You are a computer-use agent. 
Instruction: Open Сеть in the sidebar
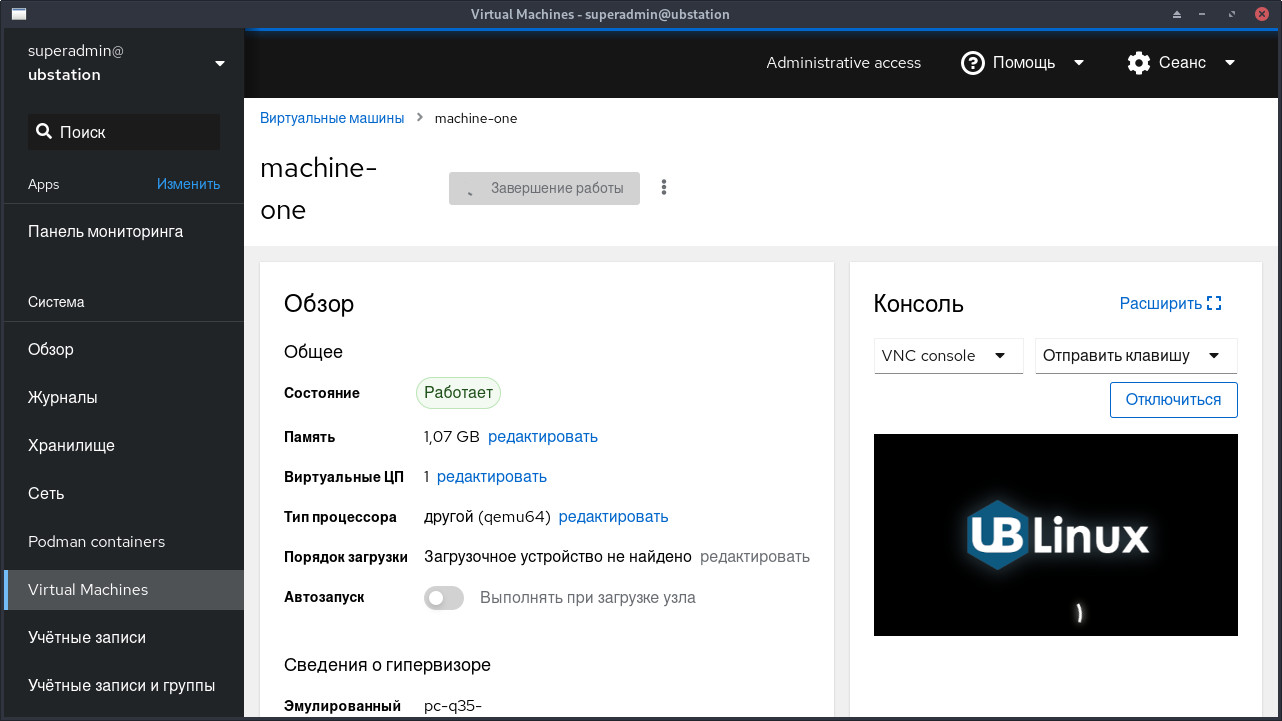pyautogui.click(x=124, y=493)
